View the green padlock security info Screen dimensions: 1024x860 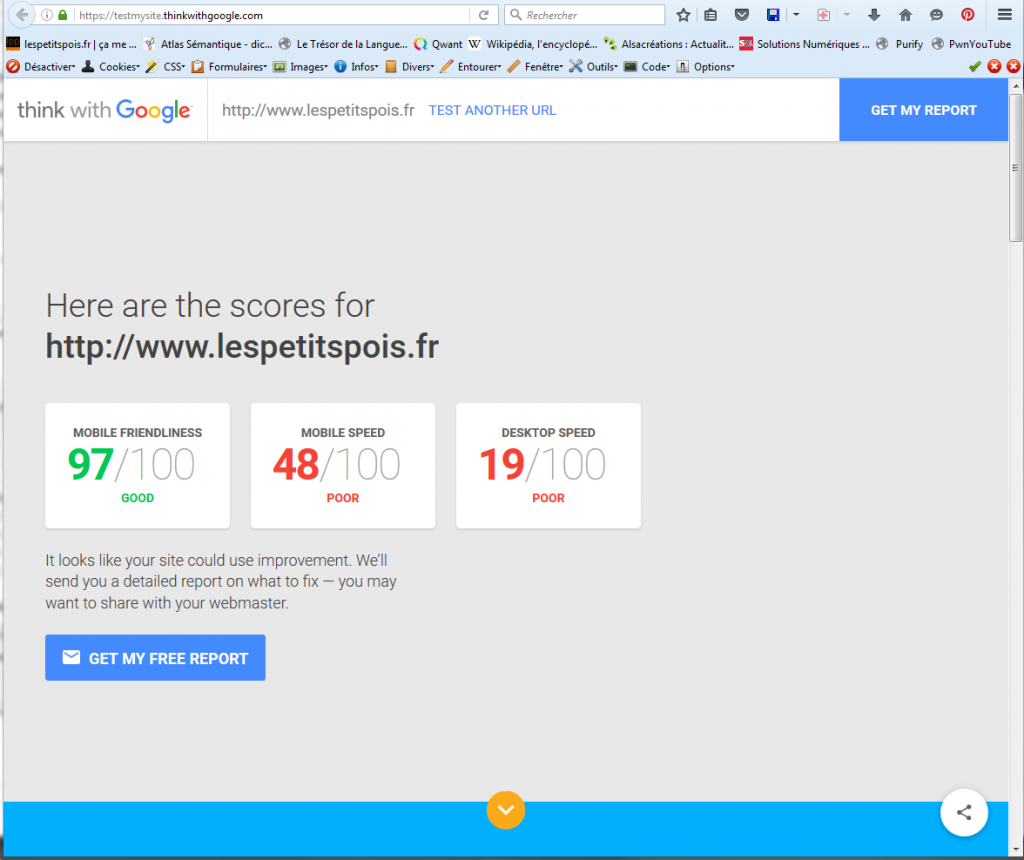[63, 15]
